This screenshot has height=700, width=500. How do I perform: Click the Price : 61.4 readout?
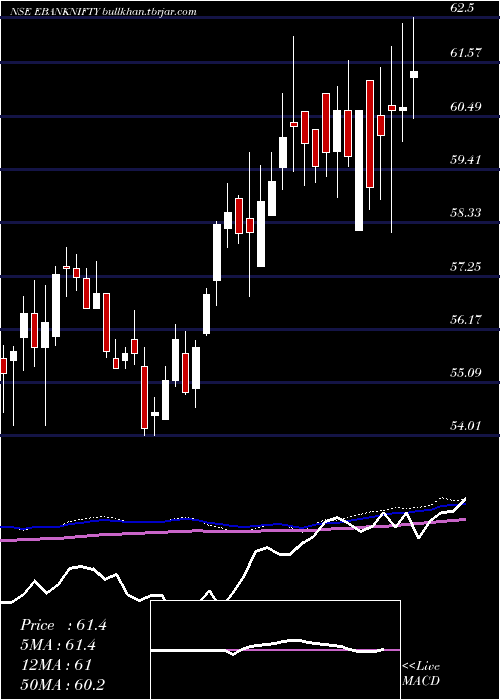63,625
